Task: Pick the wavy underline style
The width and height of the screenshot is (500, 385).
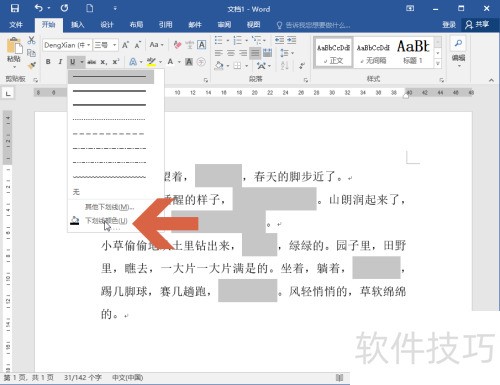Action: 109,177
